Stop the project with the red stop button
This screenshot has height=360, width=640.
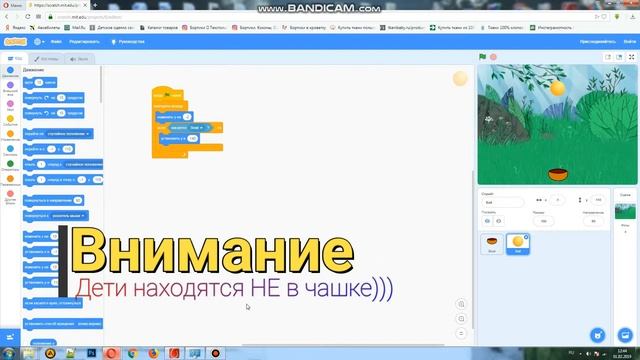click(x=493, y=57)
